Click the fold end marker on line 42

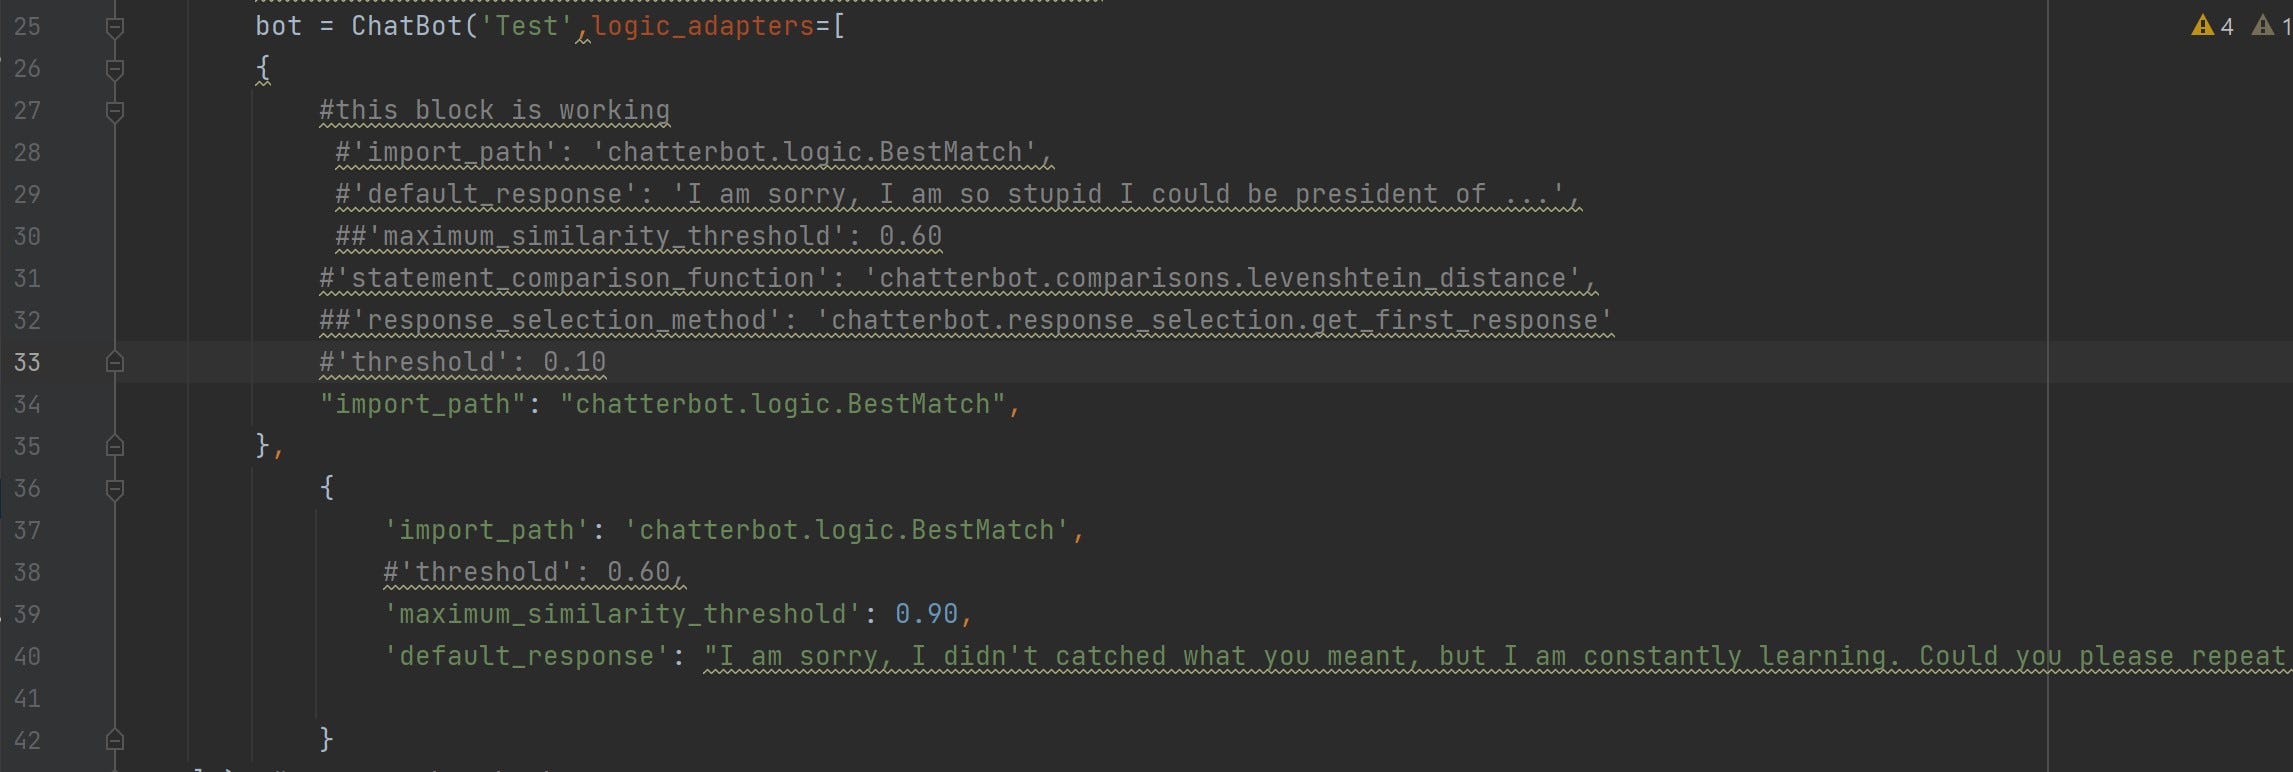point(115,740)
